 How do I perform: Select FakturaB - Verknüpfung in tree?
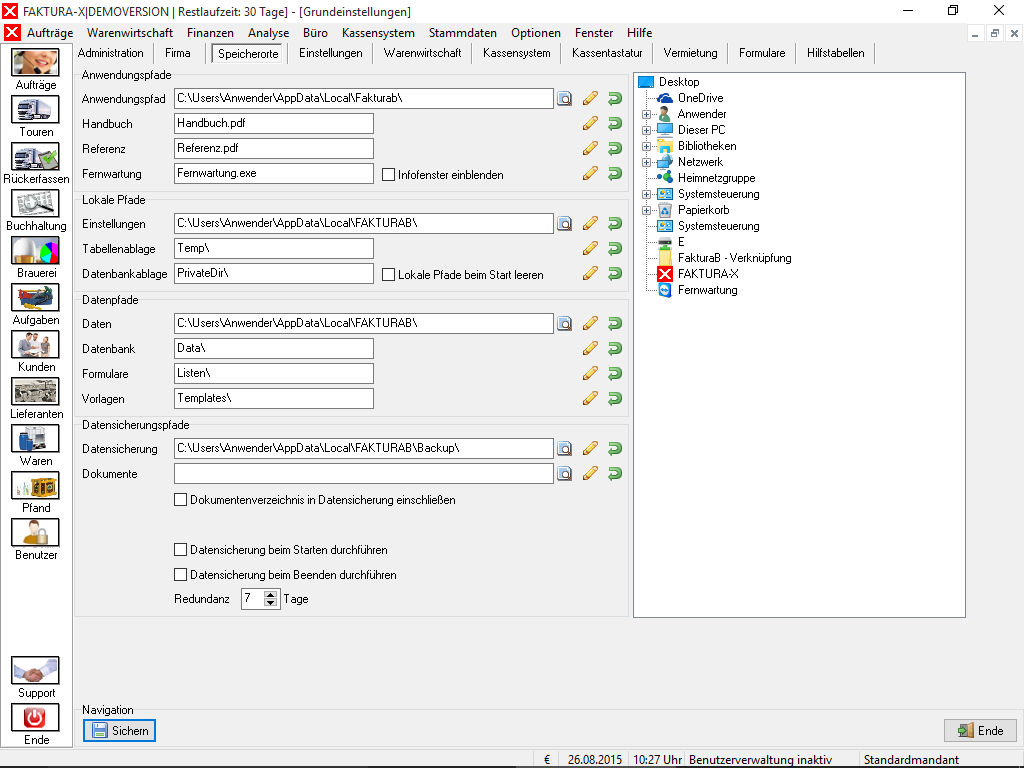point(734,258)
